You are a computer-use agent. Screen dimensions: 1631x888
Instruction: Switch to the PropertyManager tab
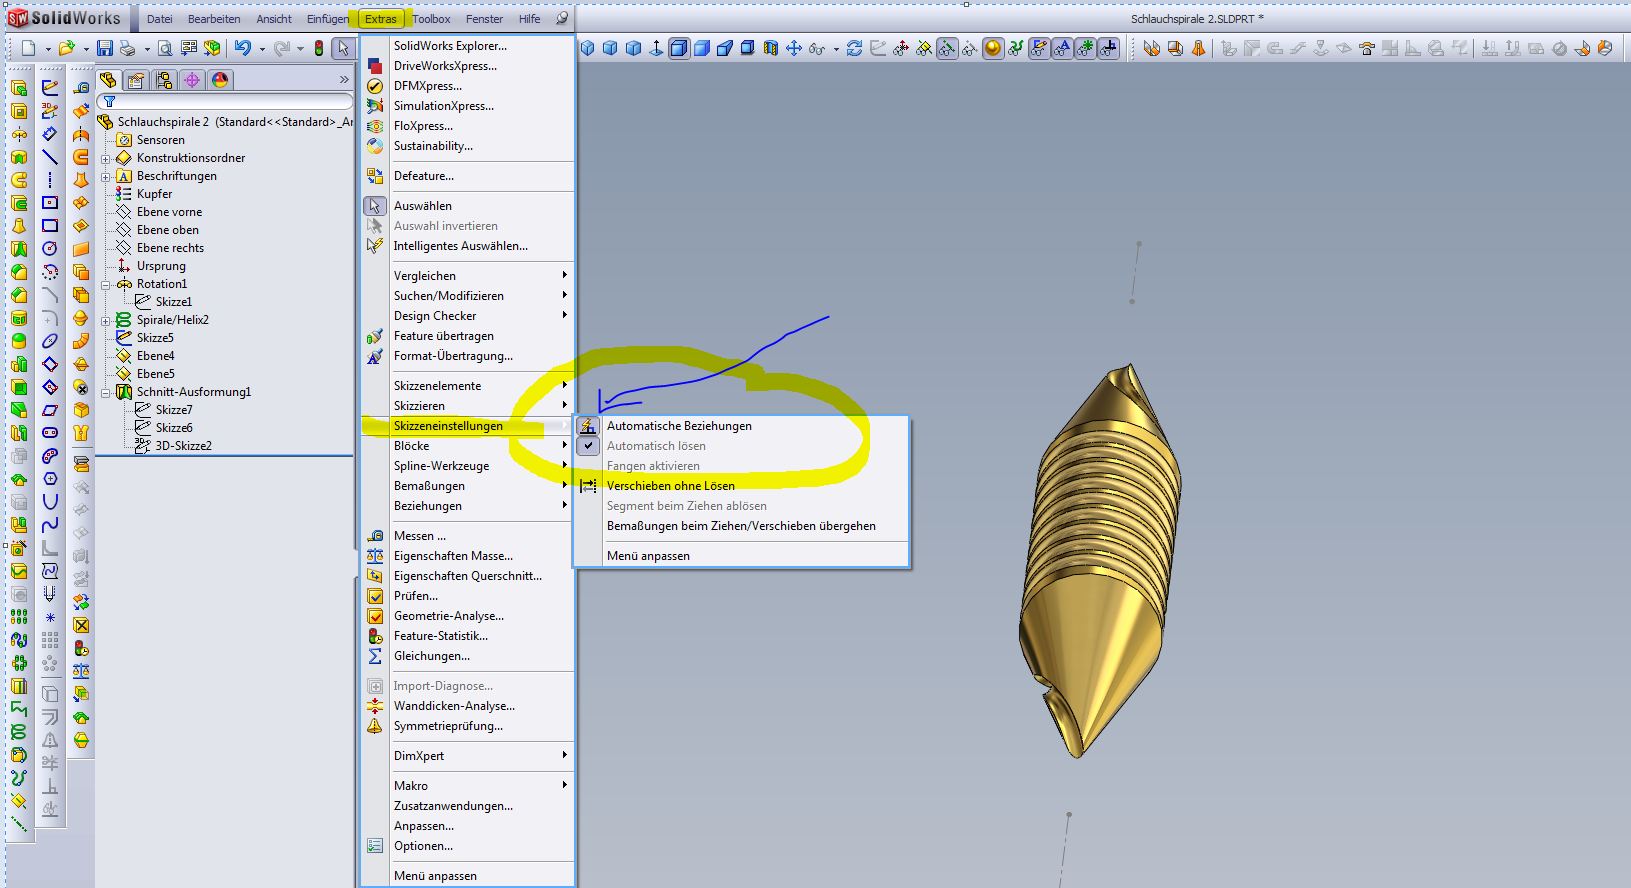[136, 80]
